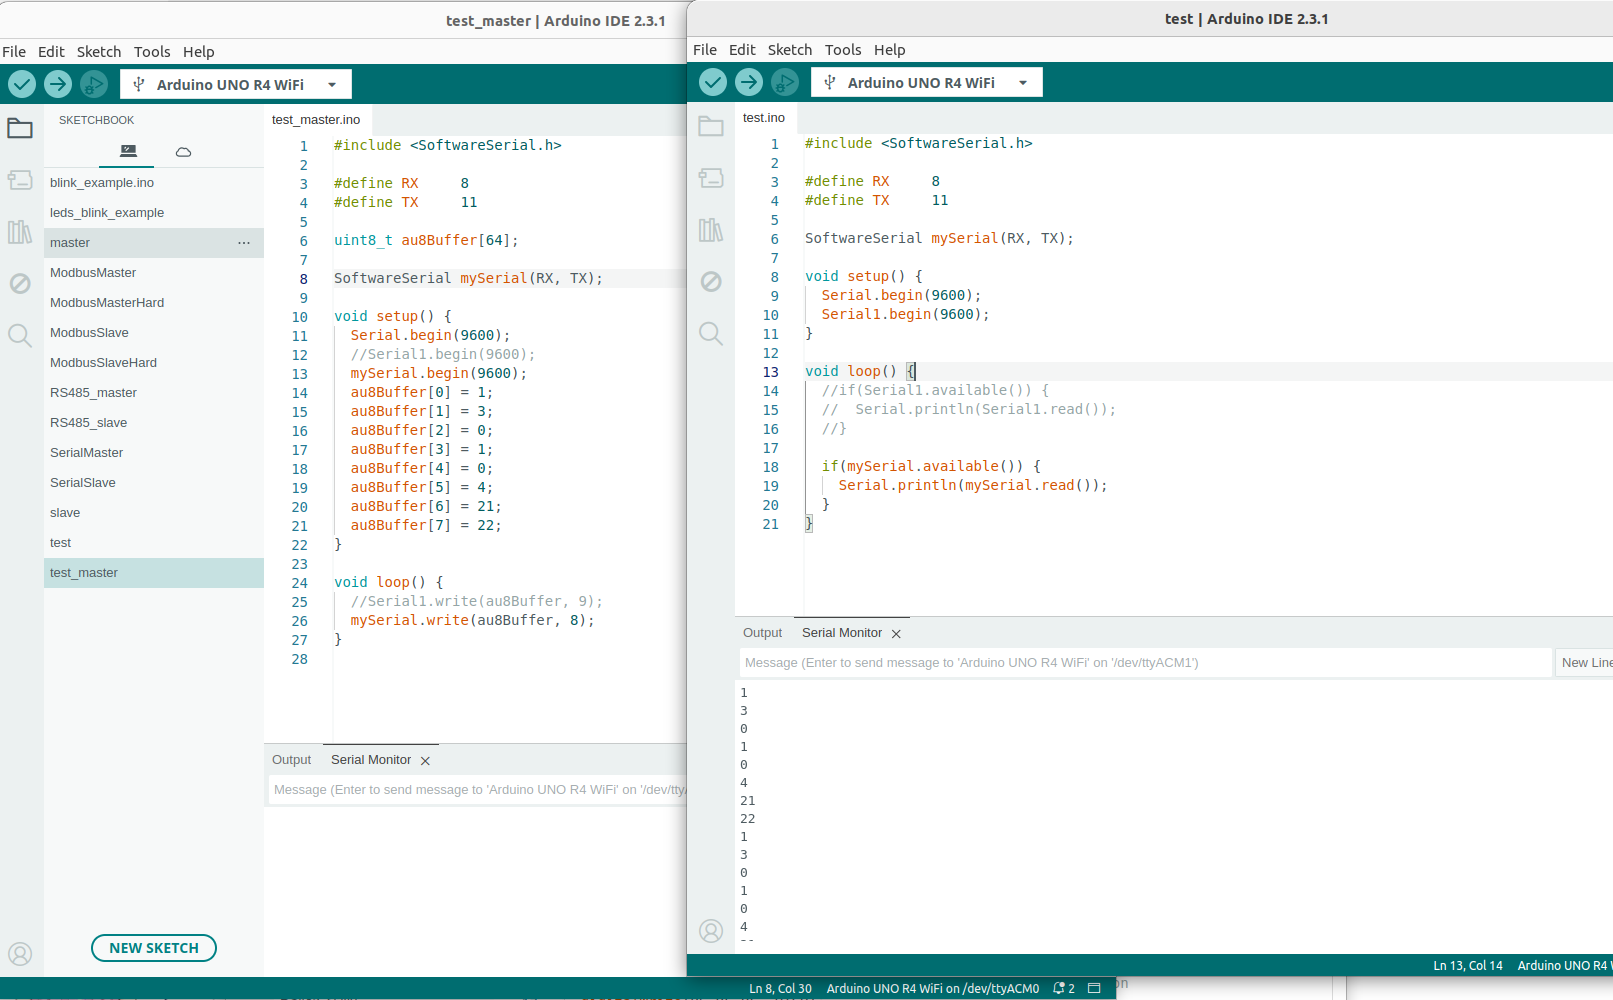Open Help menu in test_master window
Screen dimensions: 1613x1000
[198, 52]
